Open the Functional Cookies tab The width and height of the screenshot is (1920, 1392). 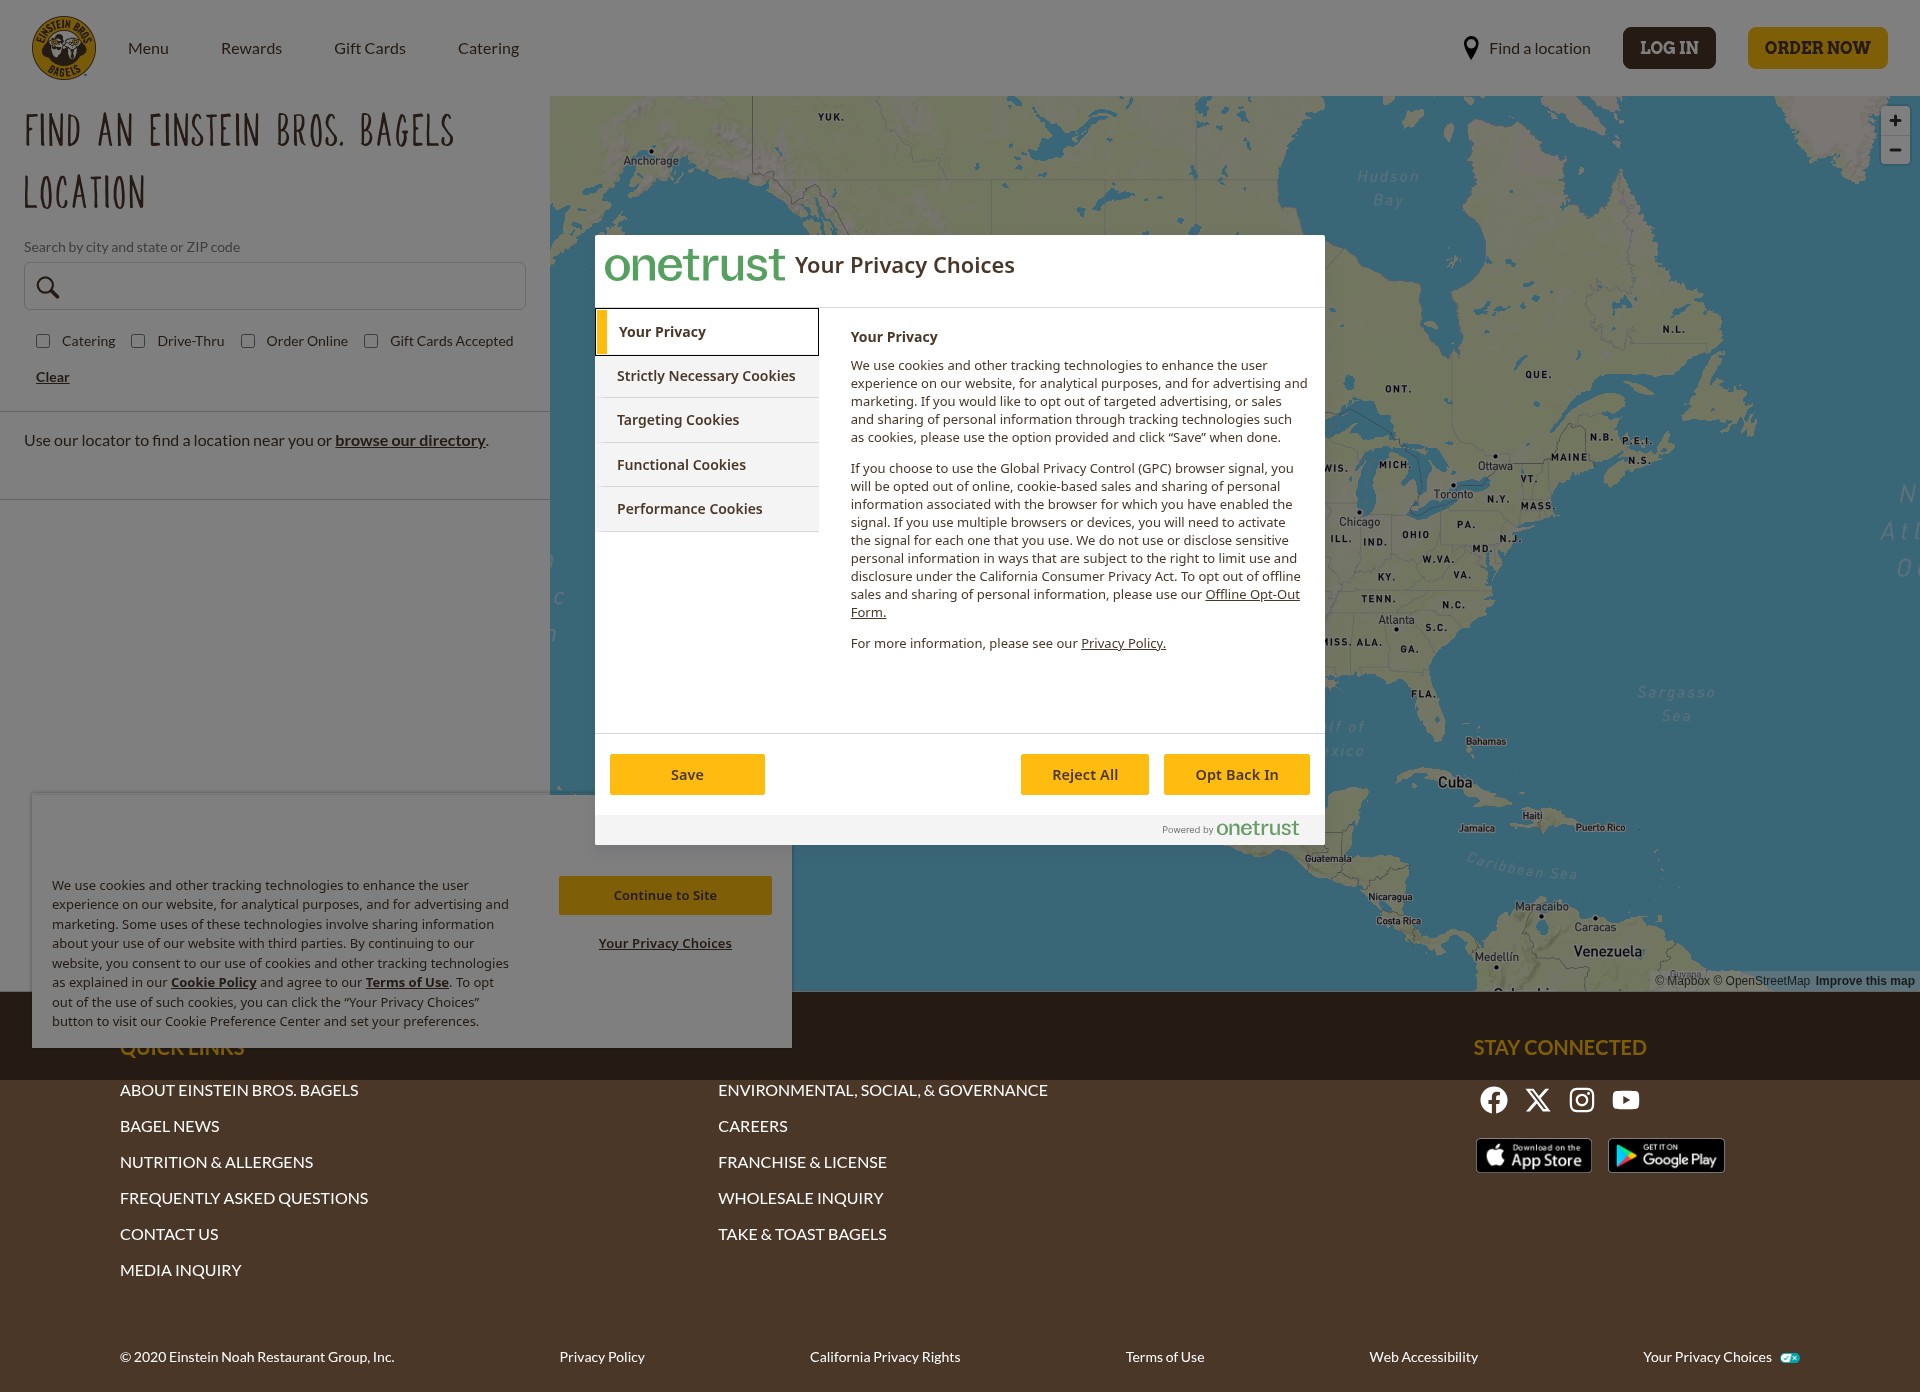pyautogui.click(x=707, y=465)
